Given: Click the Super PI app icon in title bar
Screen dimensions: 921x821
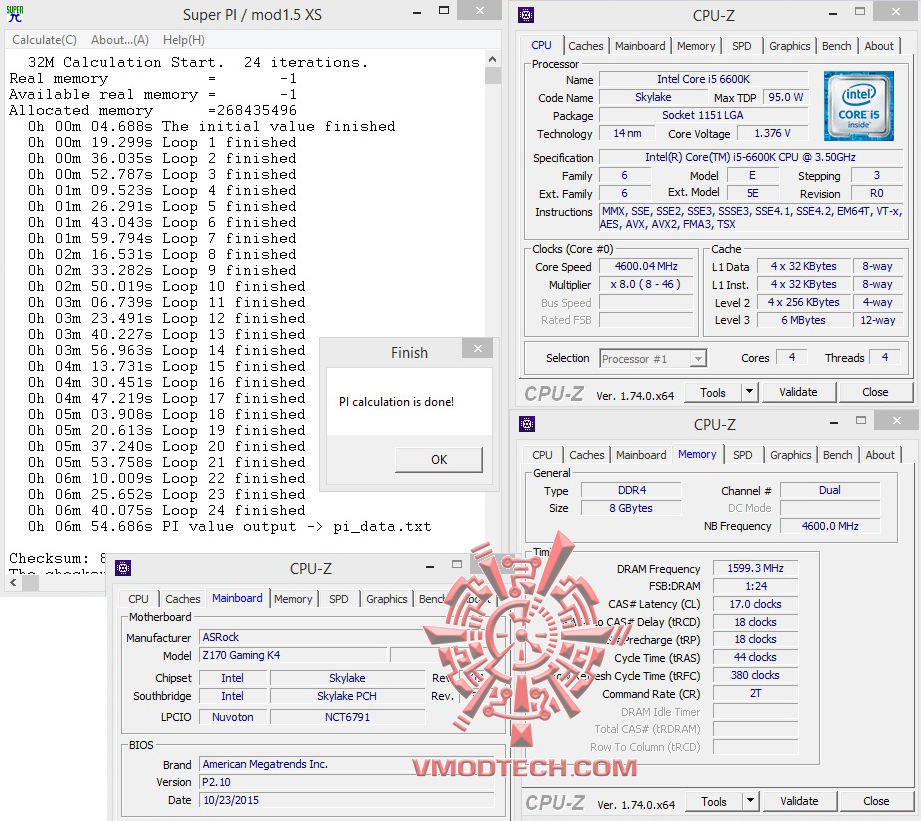Looking at the screenshot, I should coord(15,14).
